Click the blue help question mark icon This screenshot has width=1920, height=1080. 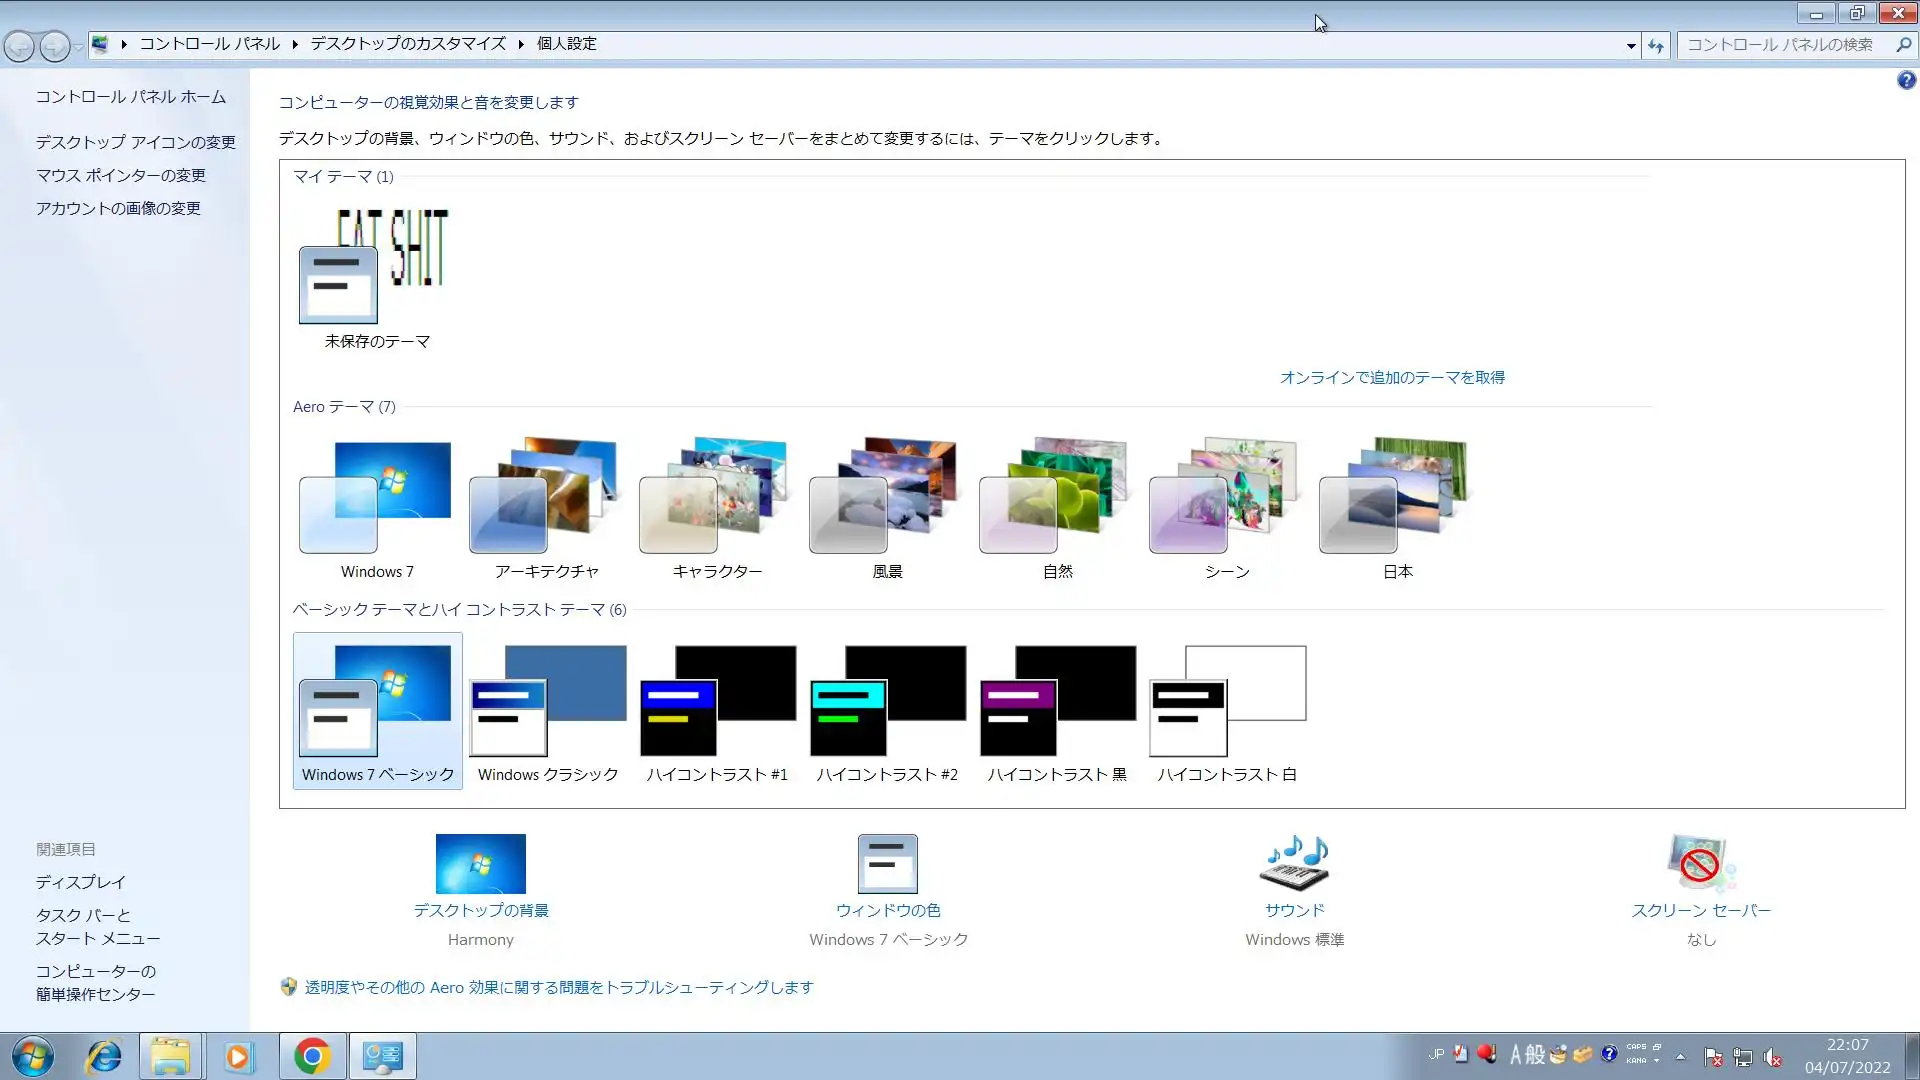coord(1906,81)
